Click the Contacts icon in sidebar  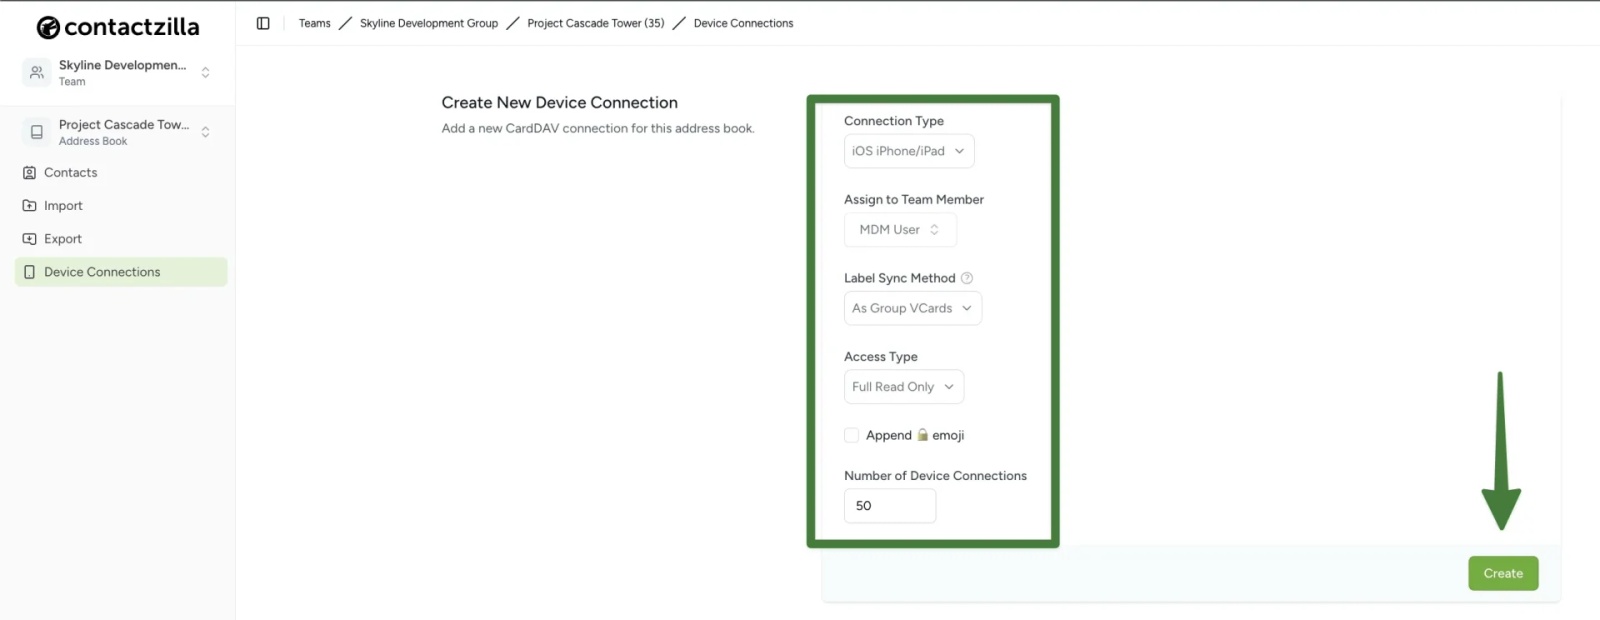29,172
